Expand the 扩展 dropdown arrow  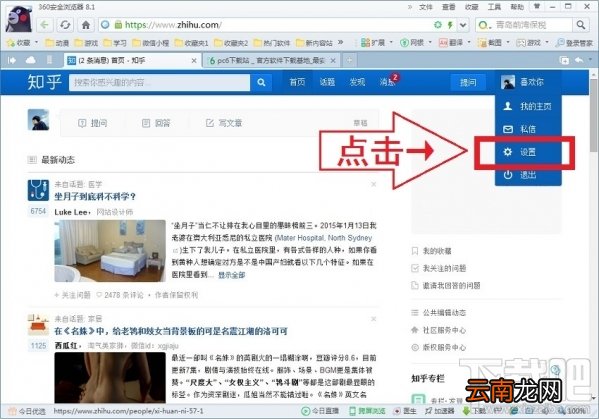coord(391,42)
